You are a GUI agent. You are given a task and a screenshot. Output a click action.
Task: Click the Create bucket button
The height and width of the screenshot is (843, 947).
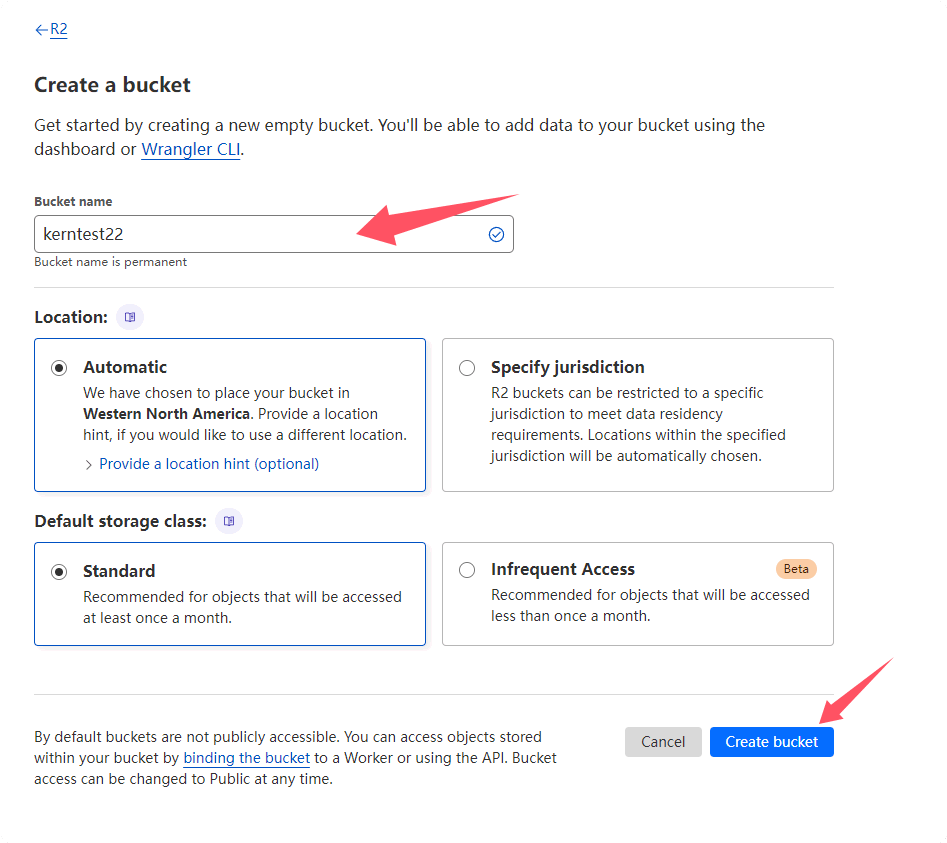[771, 742]
